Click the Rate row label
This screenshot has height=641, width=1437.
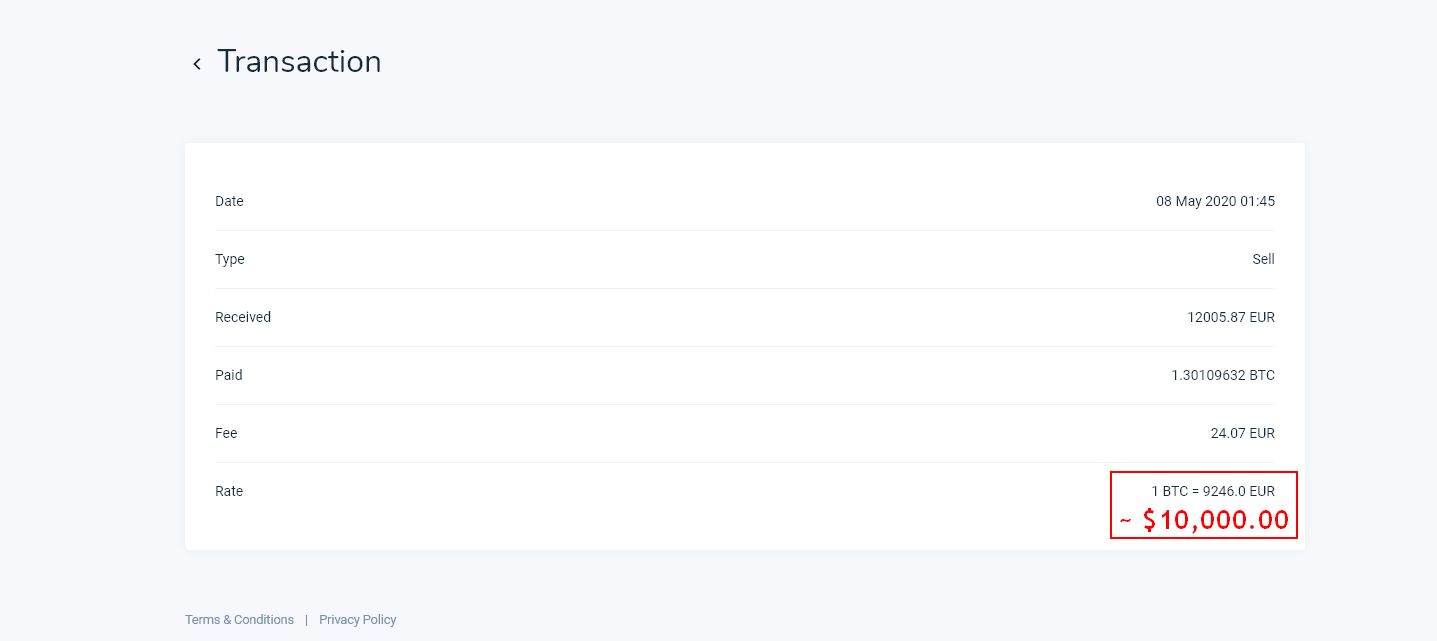pos(229,491)
